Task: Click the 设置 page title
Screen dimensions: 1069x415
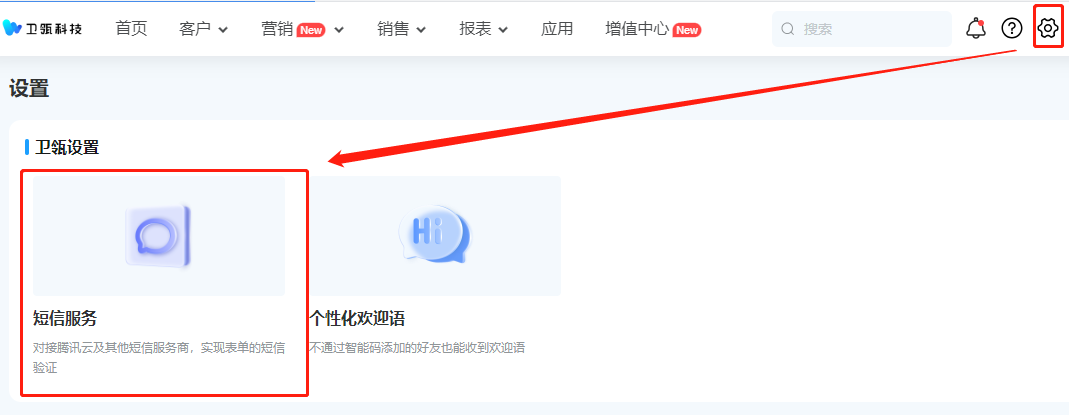Action: (29, 88)
